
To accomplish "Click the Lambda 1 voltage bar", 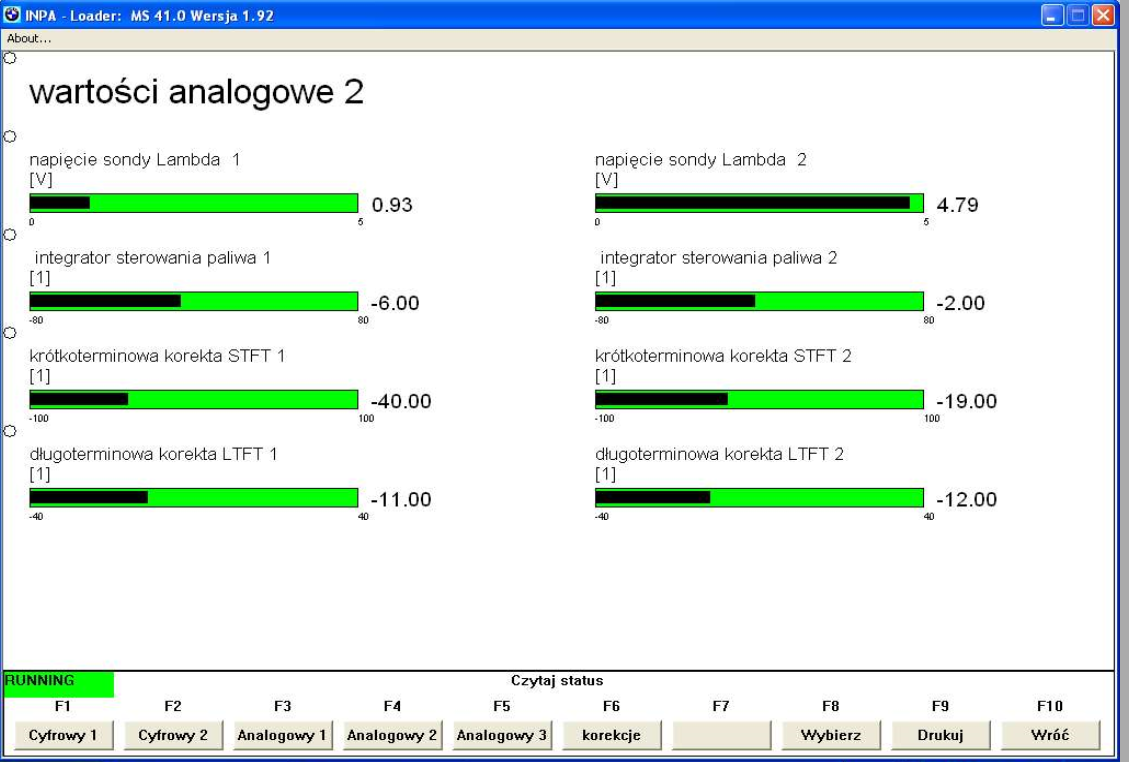I will (x=194, y=203).
